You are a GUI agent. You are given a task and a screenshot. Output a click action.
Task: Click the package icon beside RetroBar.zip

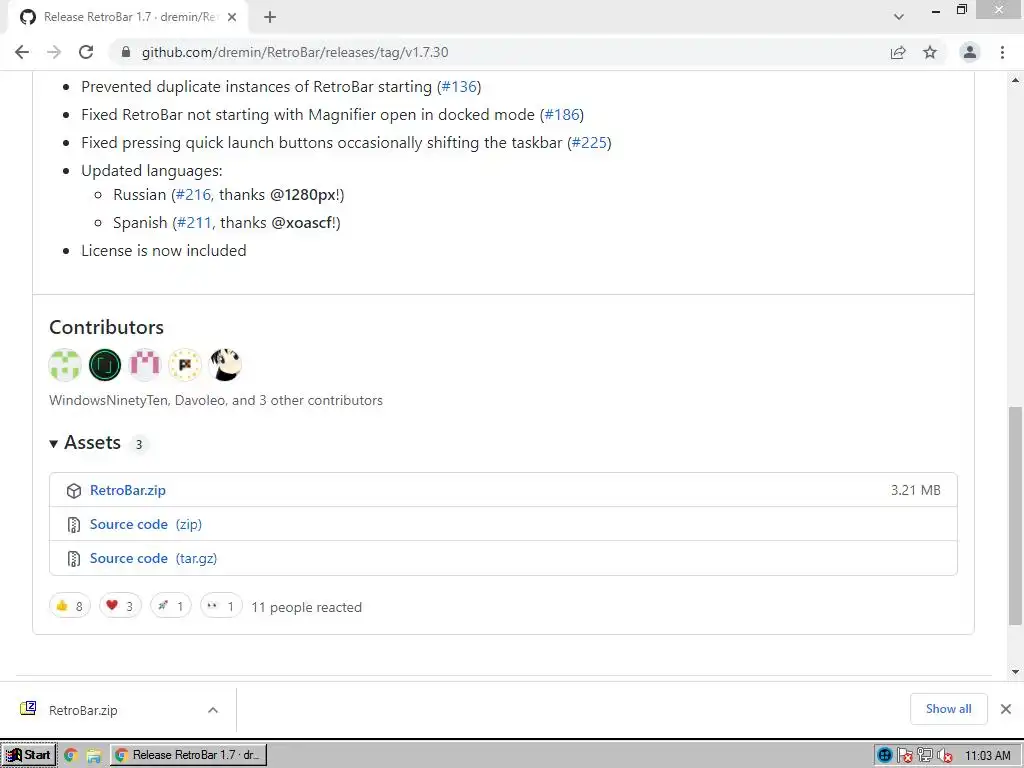coord(74,490)
